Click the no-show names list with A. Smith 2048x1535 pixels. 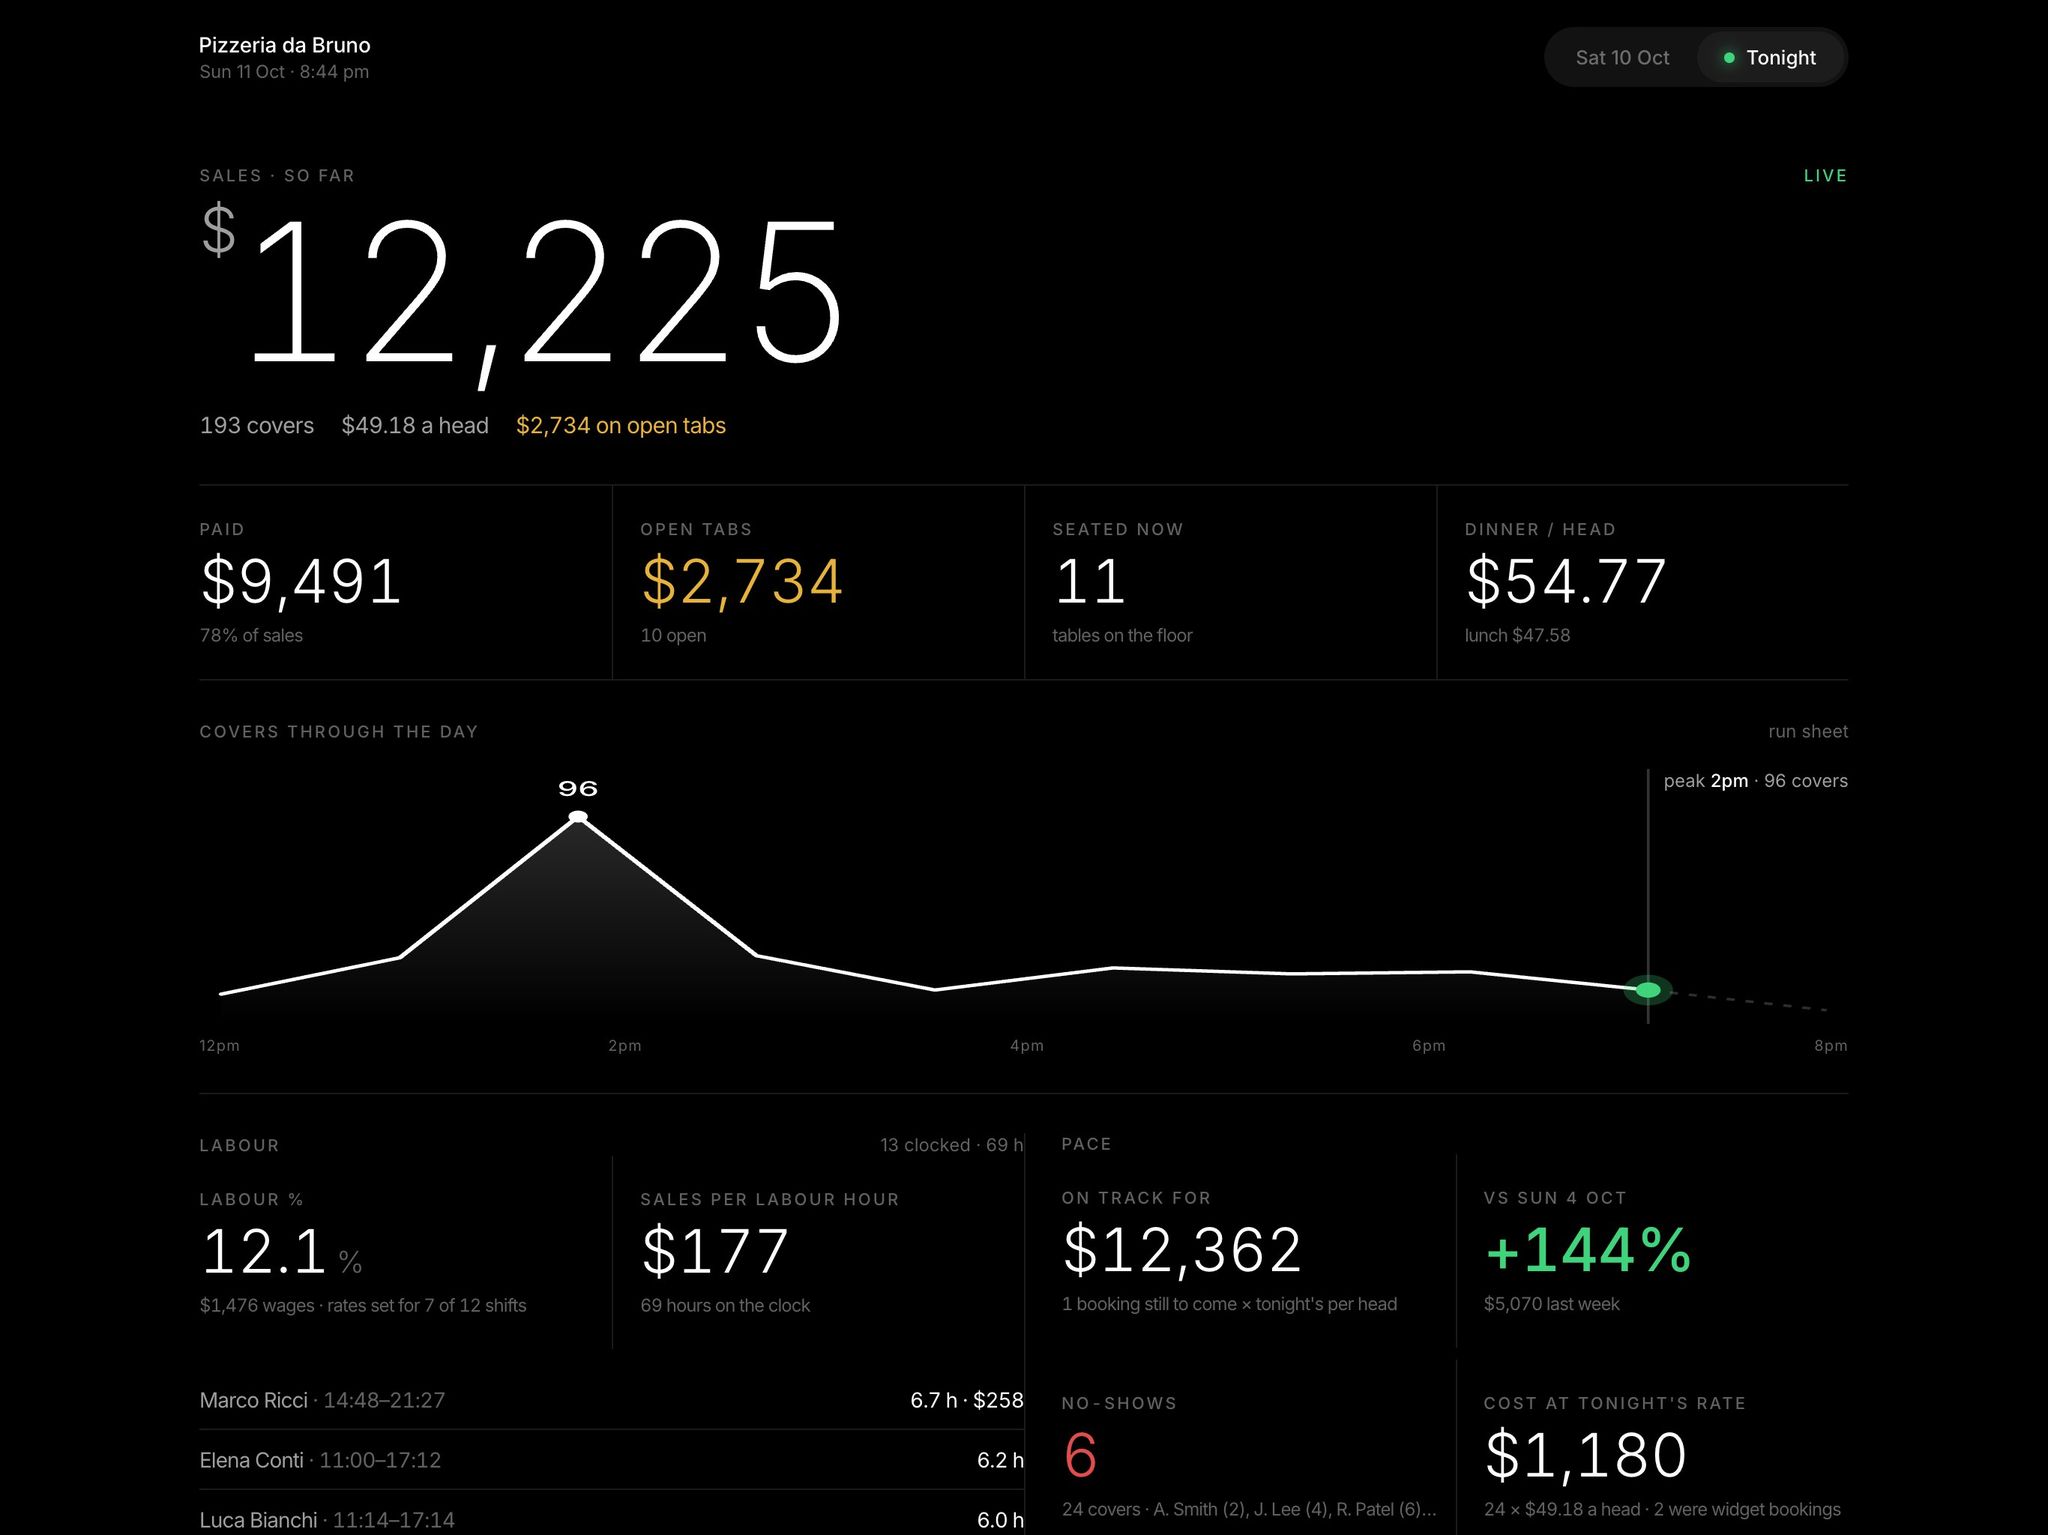[1249, 1510]
